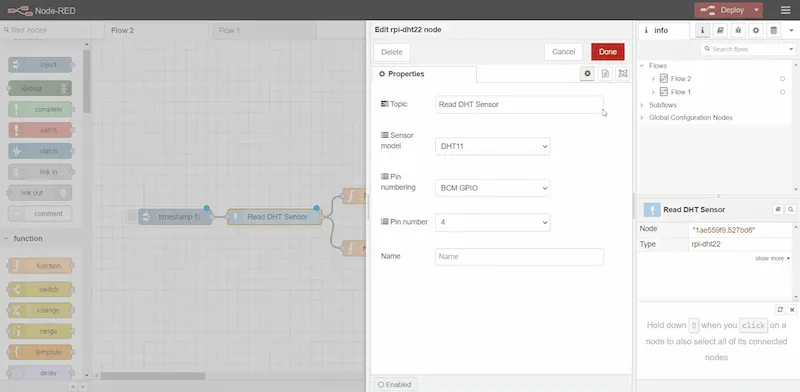This screenshot has height=392, width=800.
Task: Expand the Subflows tree section
Action: [x=642, y=105]
